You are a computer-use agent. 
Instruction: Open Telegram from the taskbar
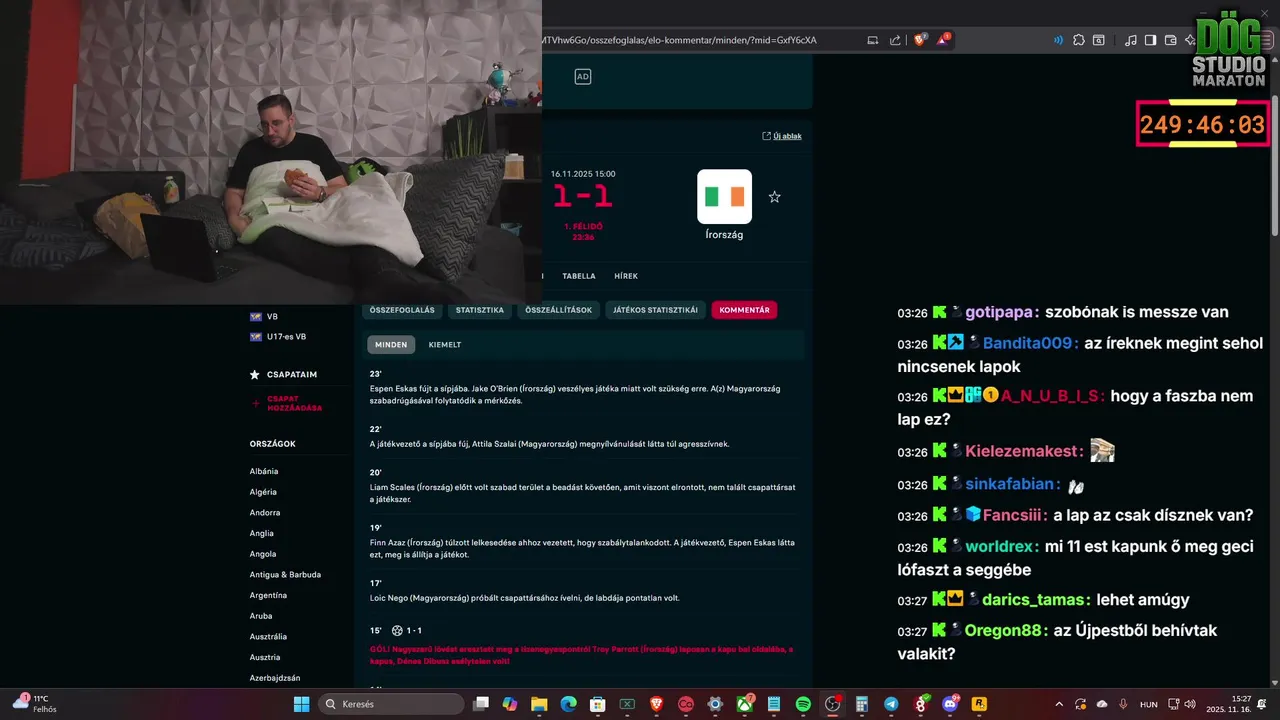coord(891,704)
